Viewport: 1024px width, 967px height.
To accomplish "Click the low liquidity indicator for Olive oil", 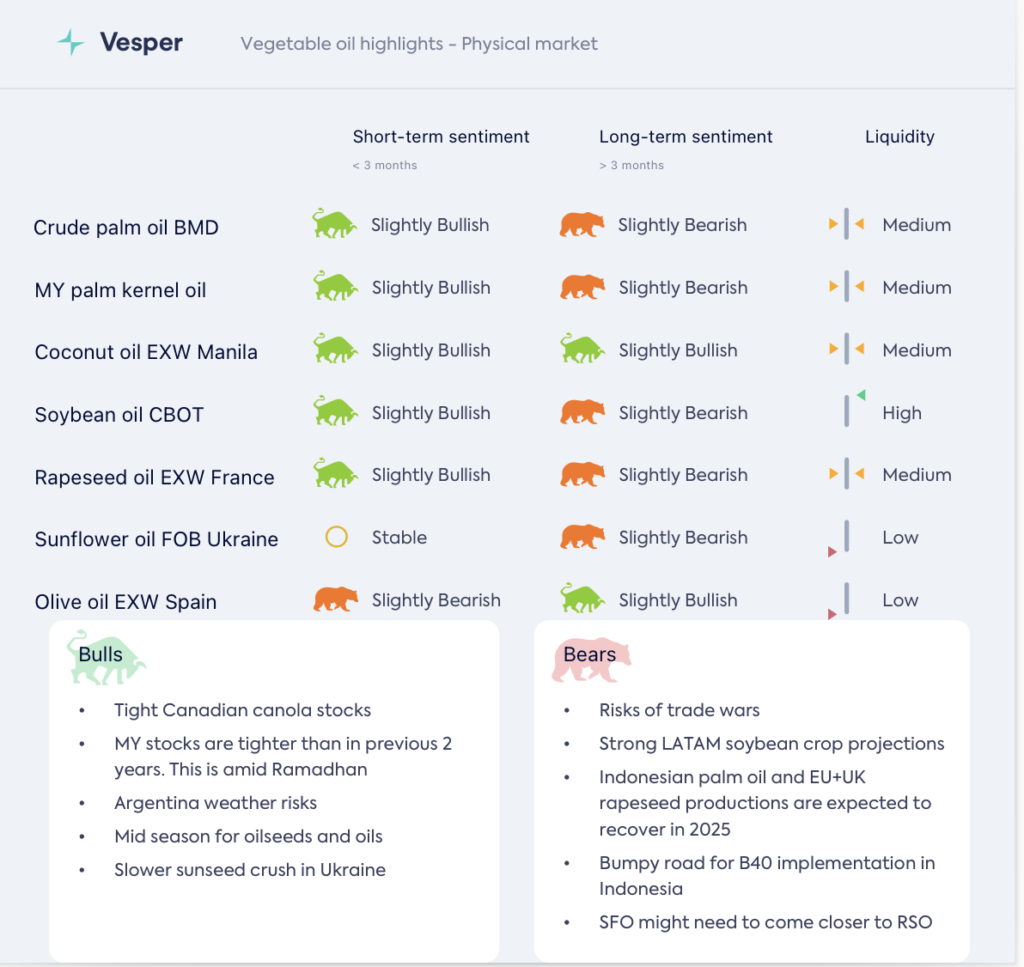I will (845, 599).
